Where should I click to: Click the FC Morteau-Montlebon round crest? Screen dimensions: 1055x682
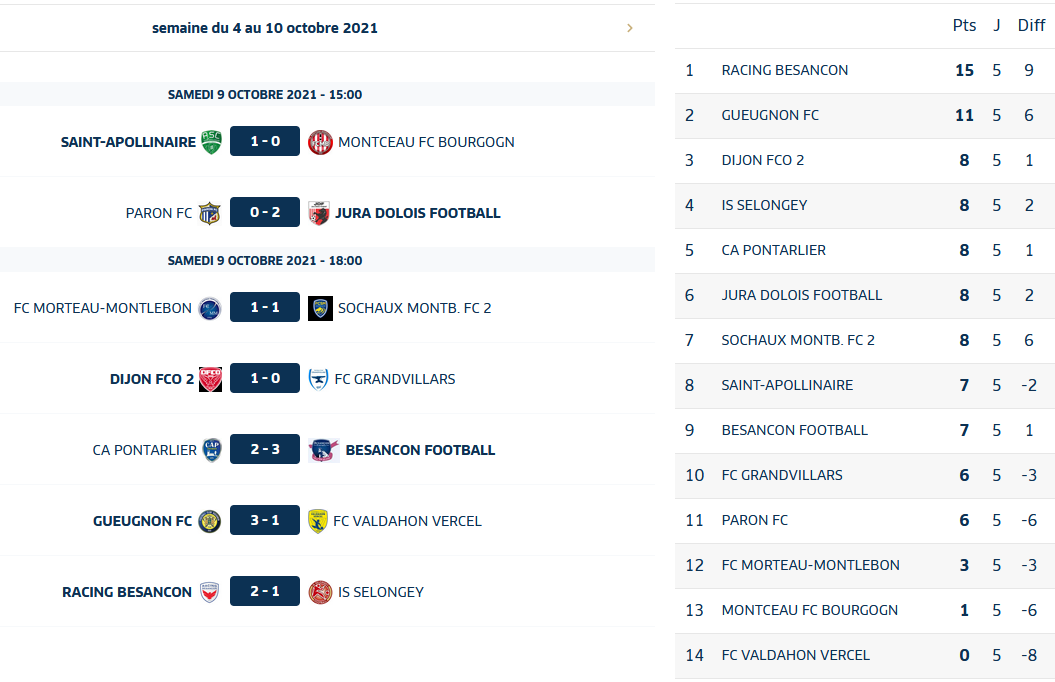(209, 308)
